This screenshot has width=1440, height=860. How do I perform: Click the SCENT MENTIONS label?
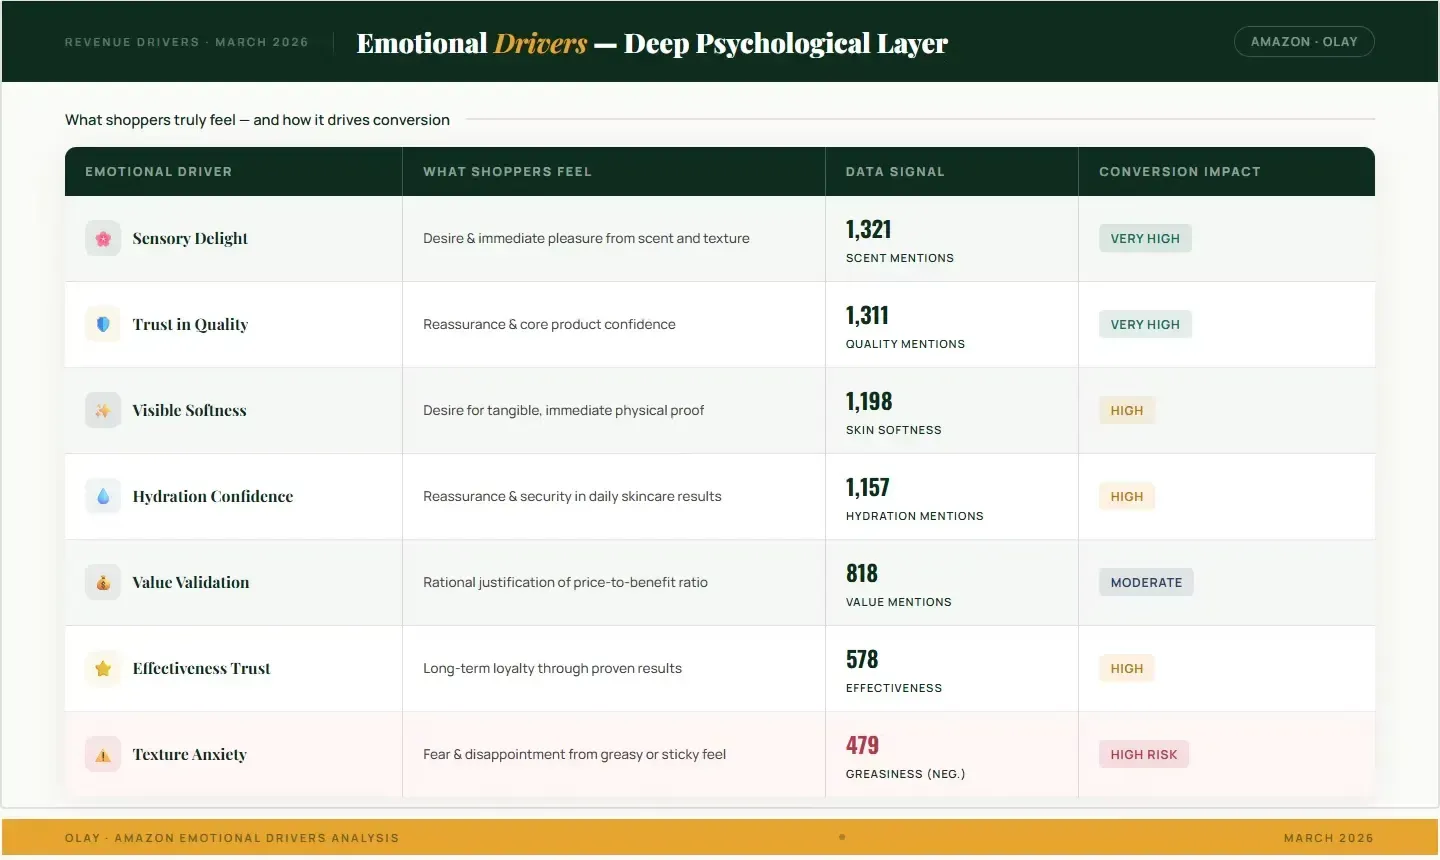pos(900,258)
